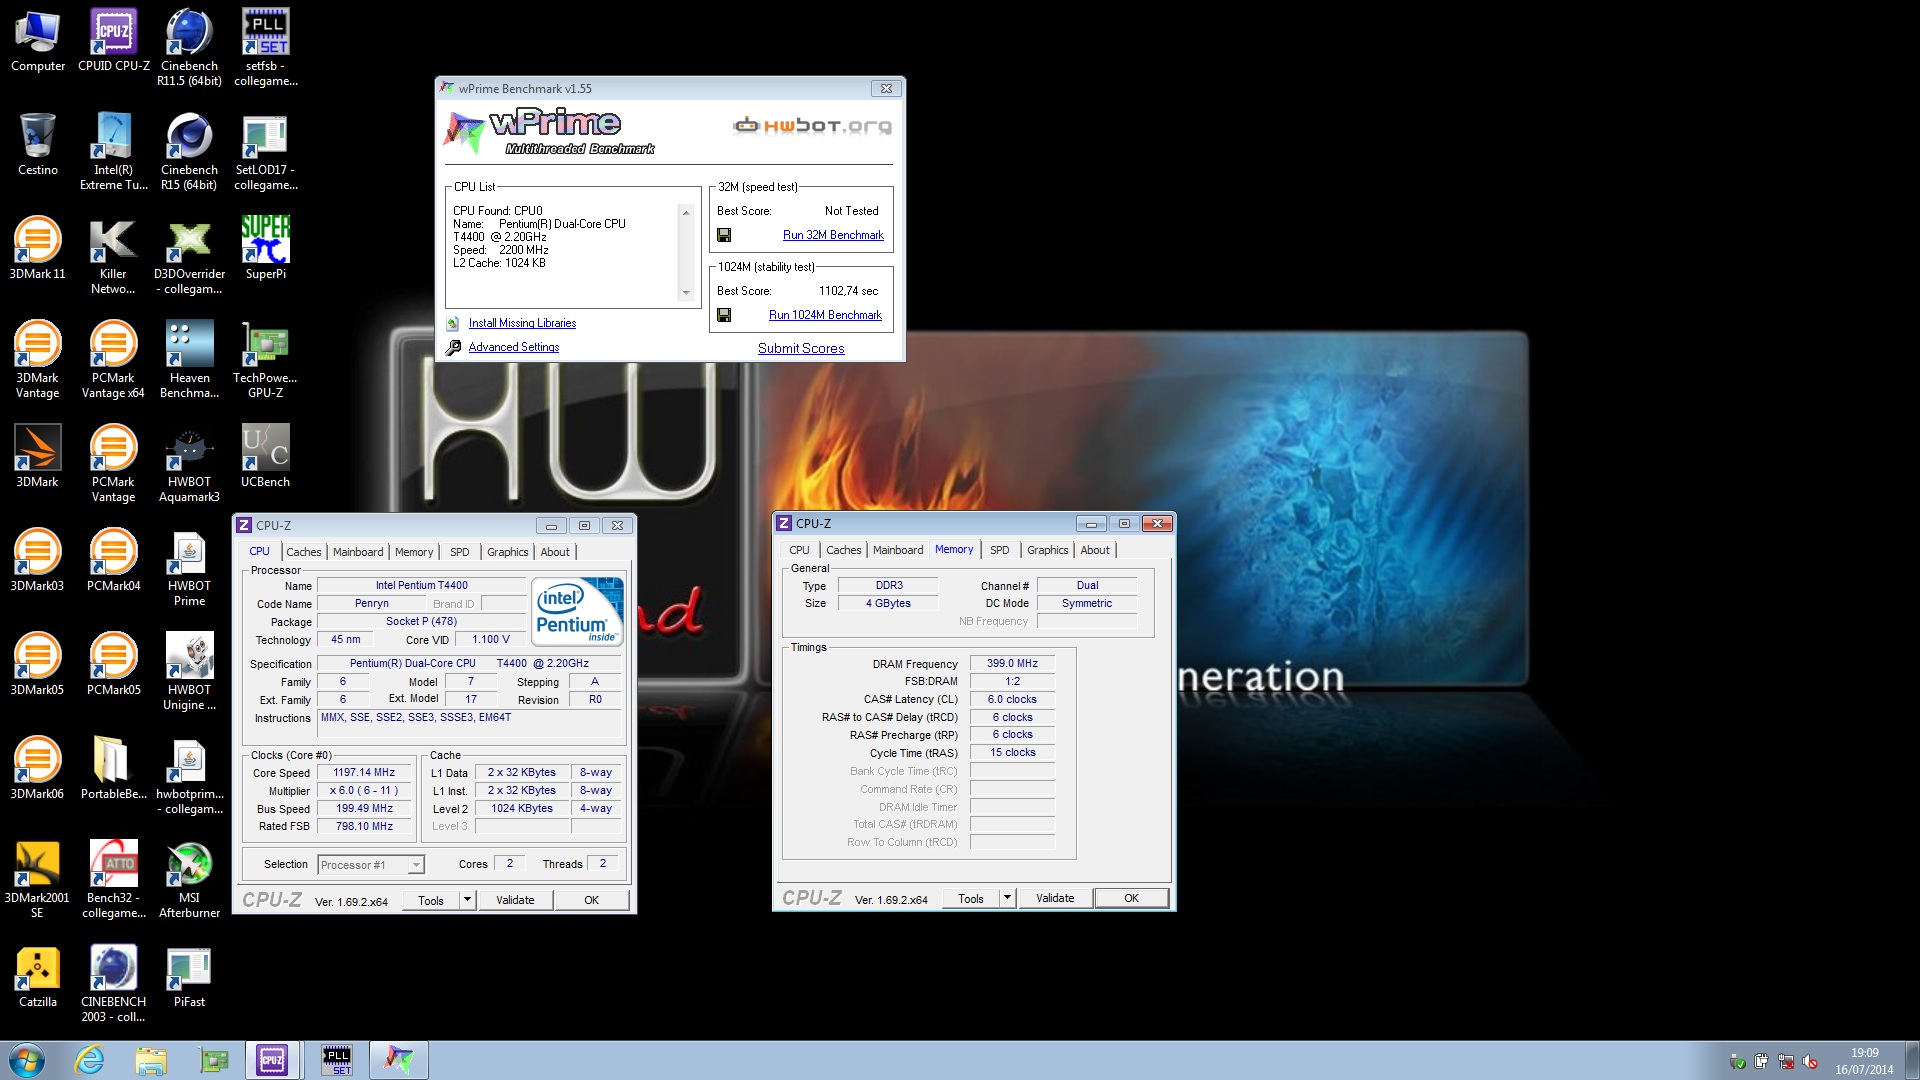This screenshot has height=1080, width=1920.
Task: Open 3DMark Vantage desktop icon
Action: point(38,359)
